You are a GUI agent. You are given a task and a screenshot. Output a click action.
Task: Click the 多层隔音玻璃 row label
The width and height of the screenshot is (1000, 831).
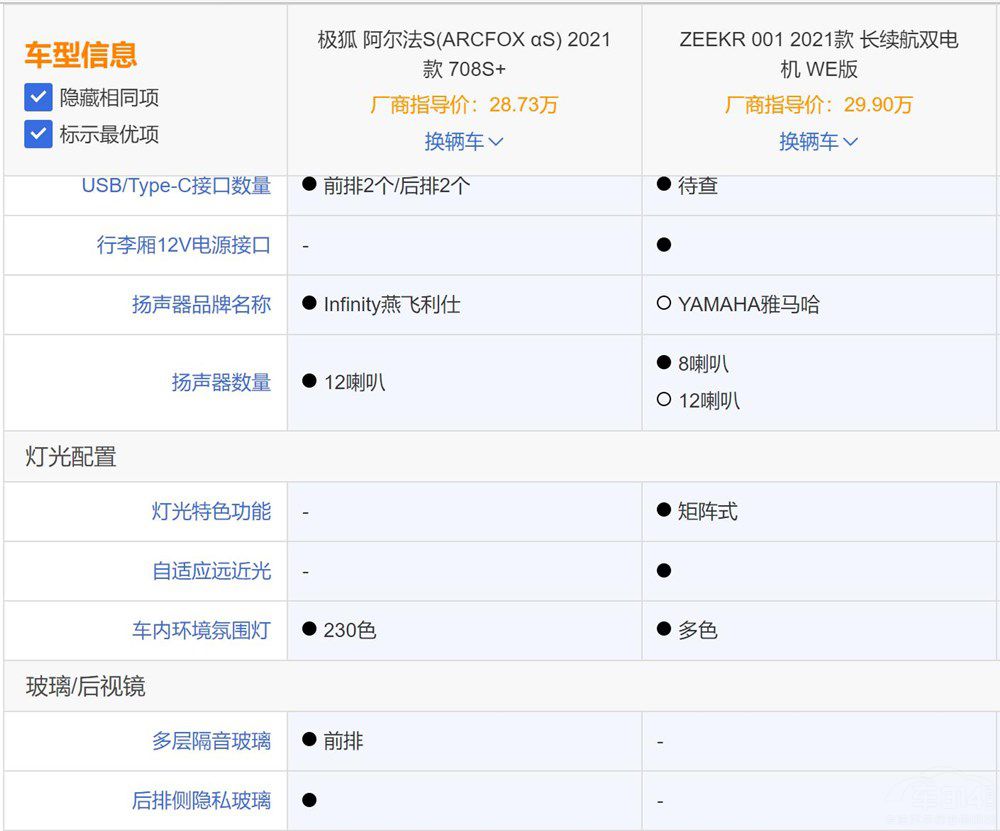point(211,741)
